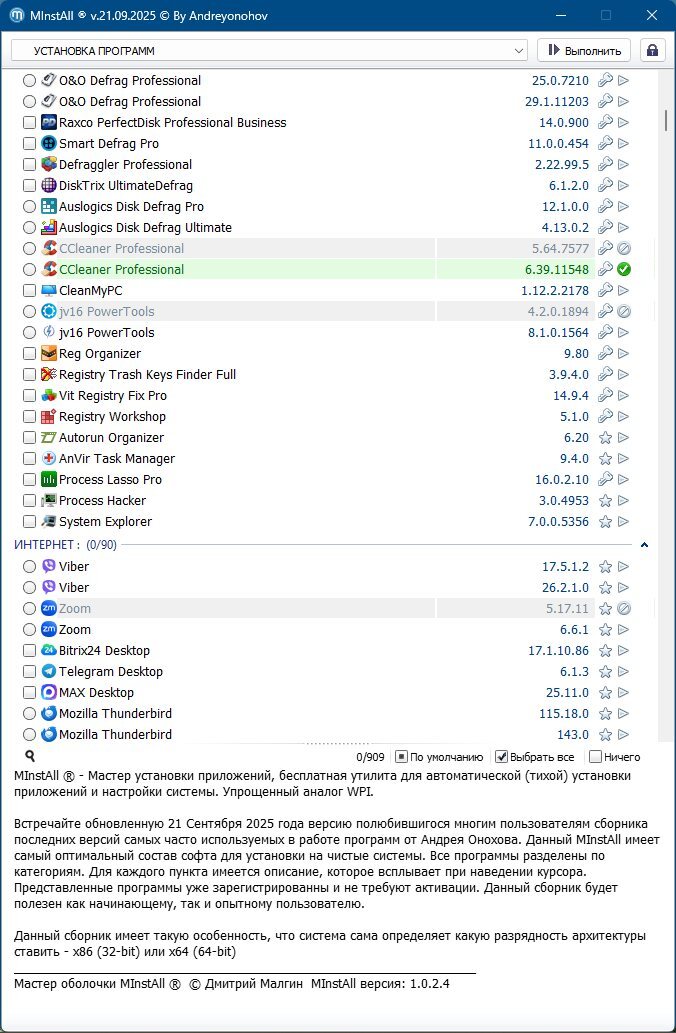Click the green checkmark on CCleaner Professional 6.39.11548
Screen dimensions: 676x1033
pos(623,270)
